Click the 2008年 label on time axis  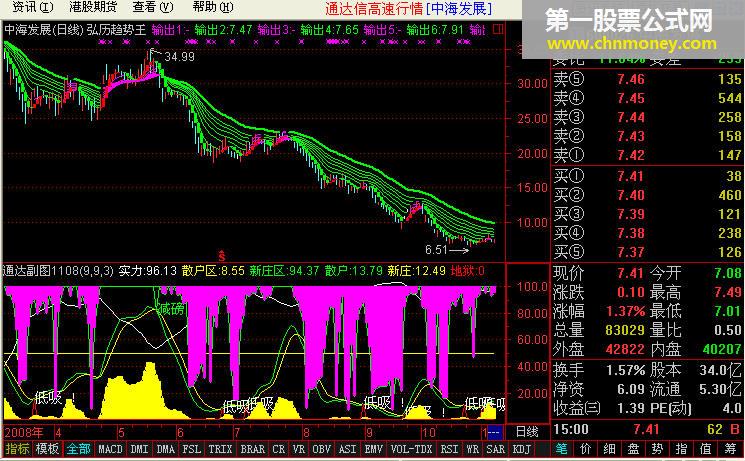click(24, 432)
